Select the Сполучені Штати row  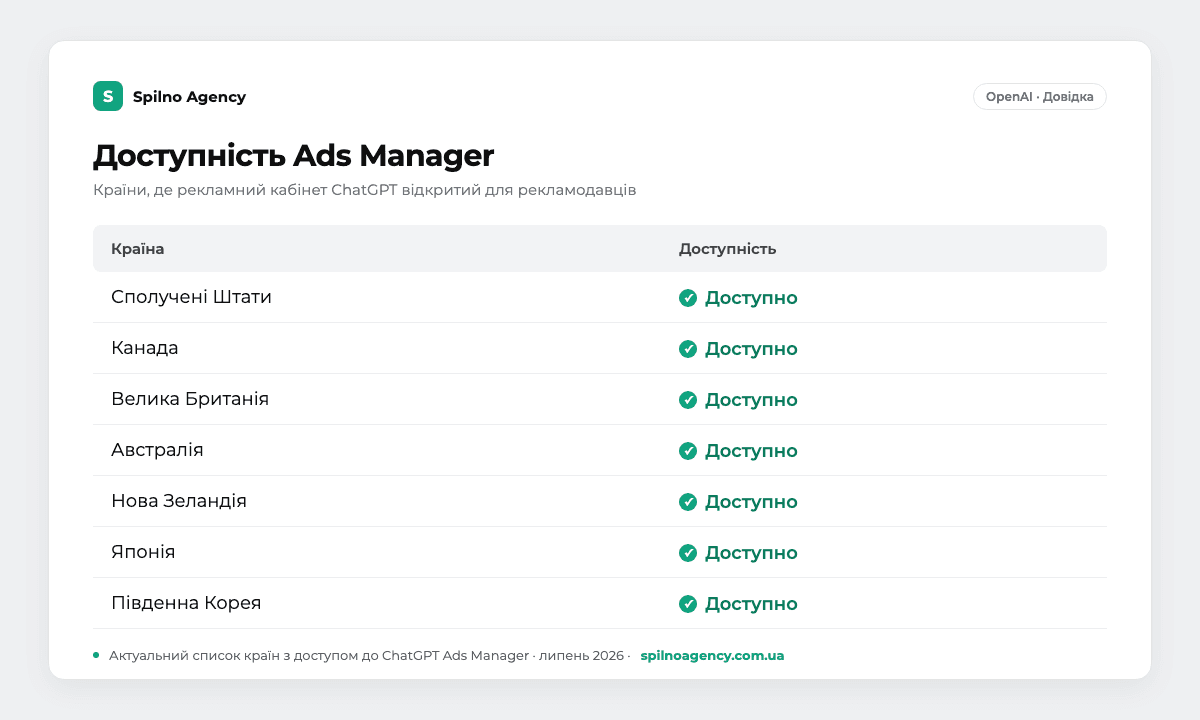point(600,297)
